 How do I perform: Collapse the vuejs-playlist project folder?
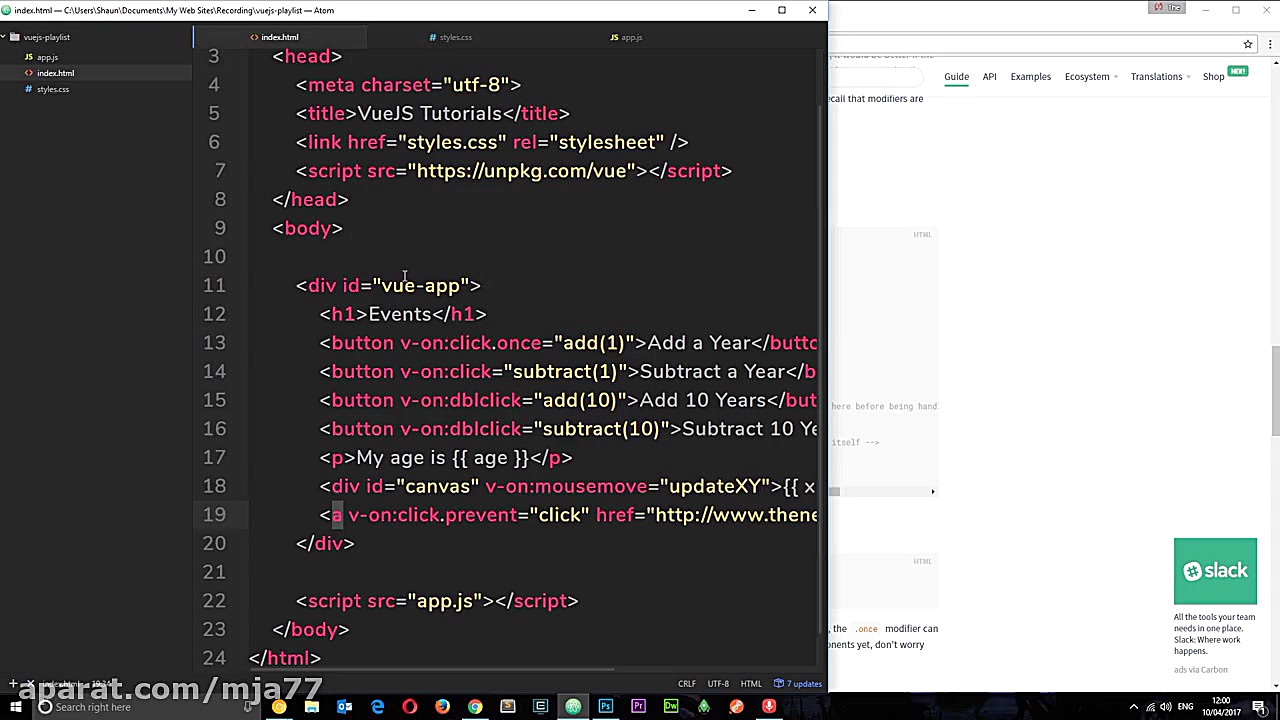tap(40, 37)
